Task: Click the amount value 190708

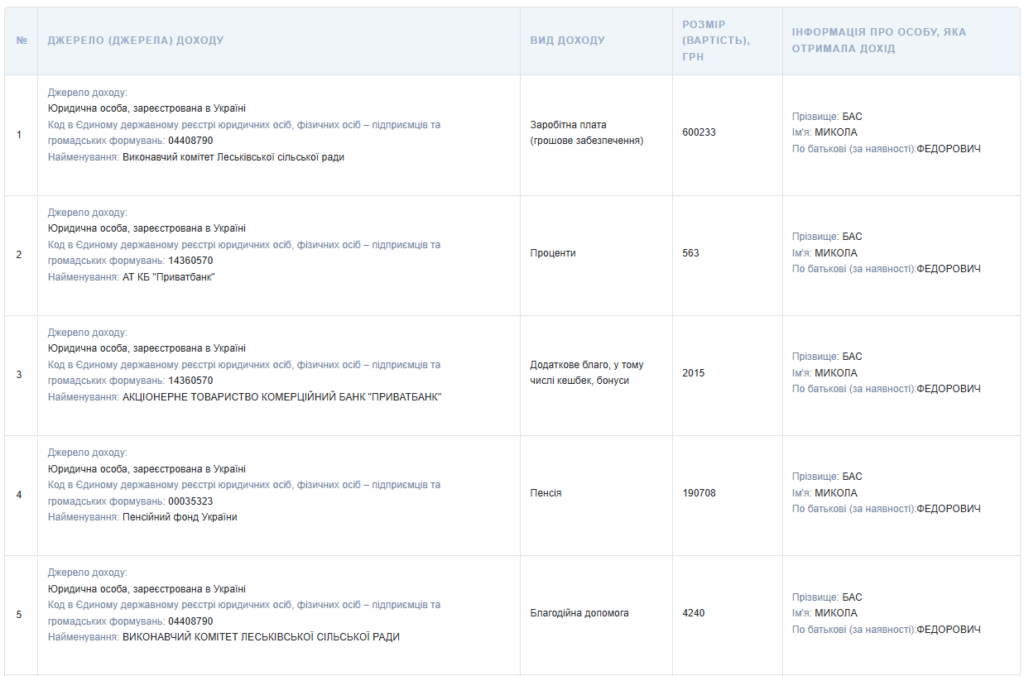Action: [x=699, y=493]
